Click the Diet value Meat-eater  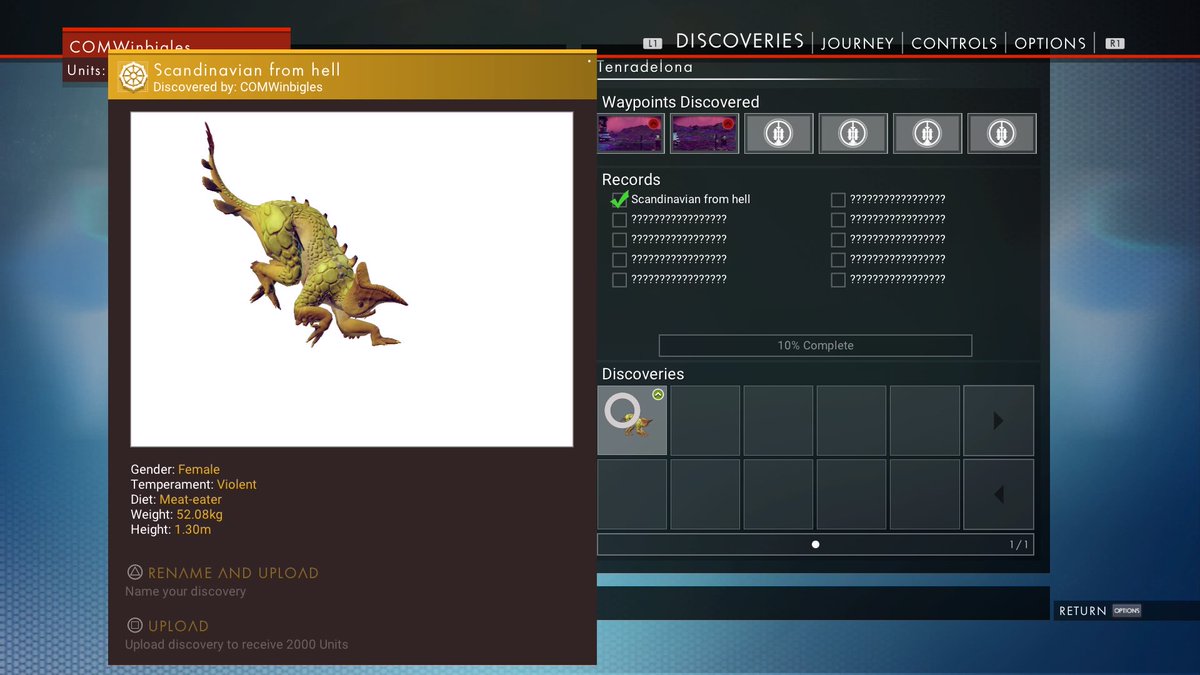coord(191,500)
